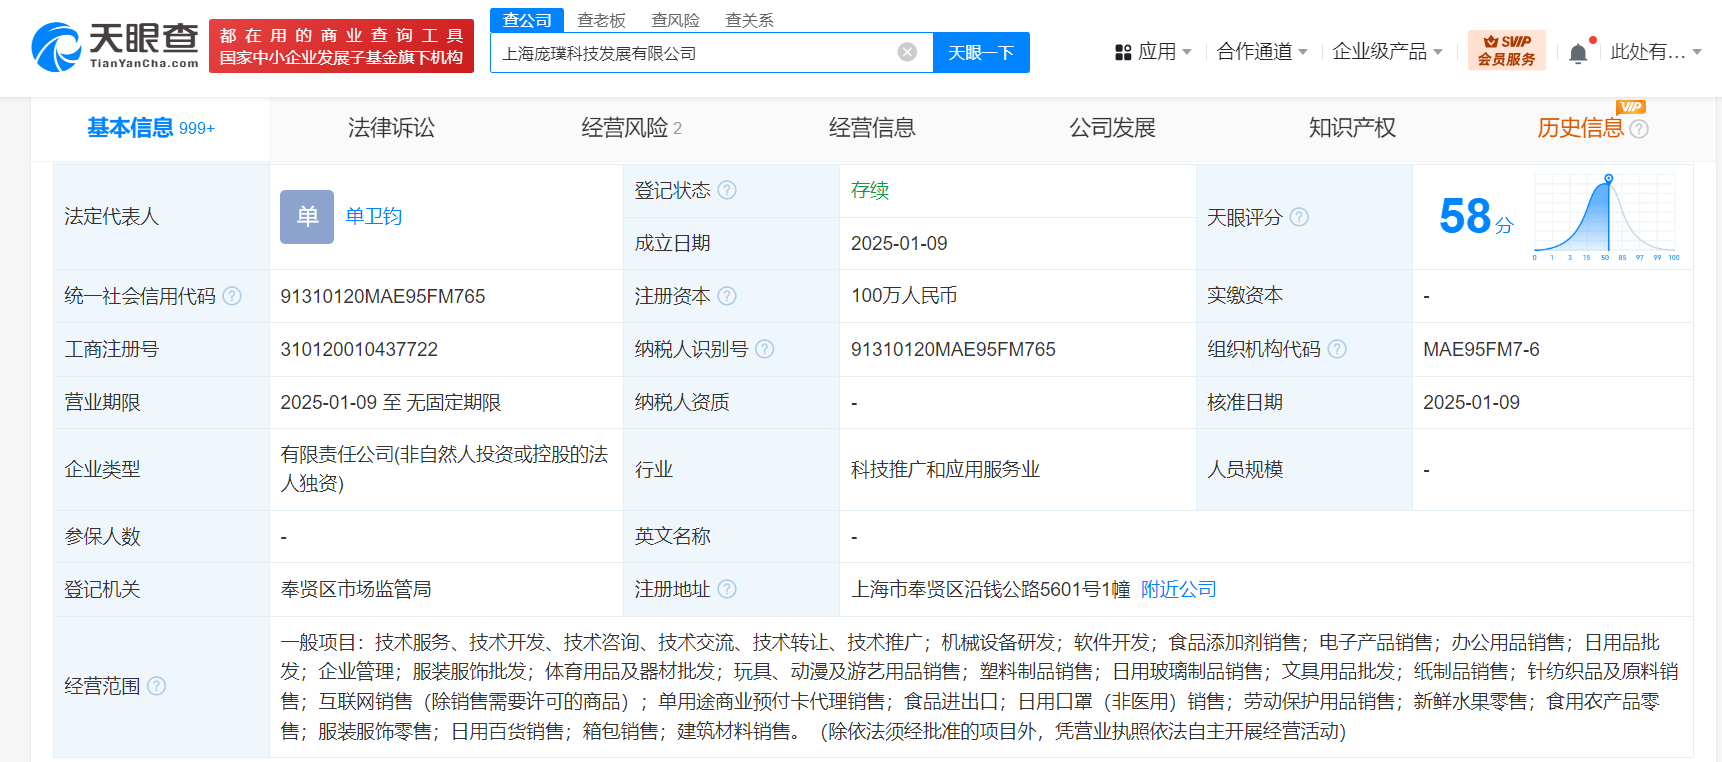Click help icon next to 天眼评分

tap(1299, 217)
